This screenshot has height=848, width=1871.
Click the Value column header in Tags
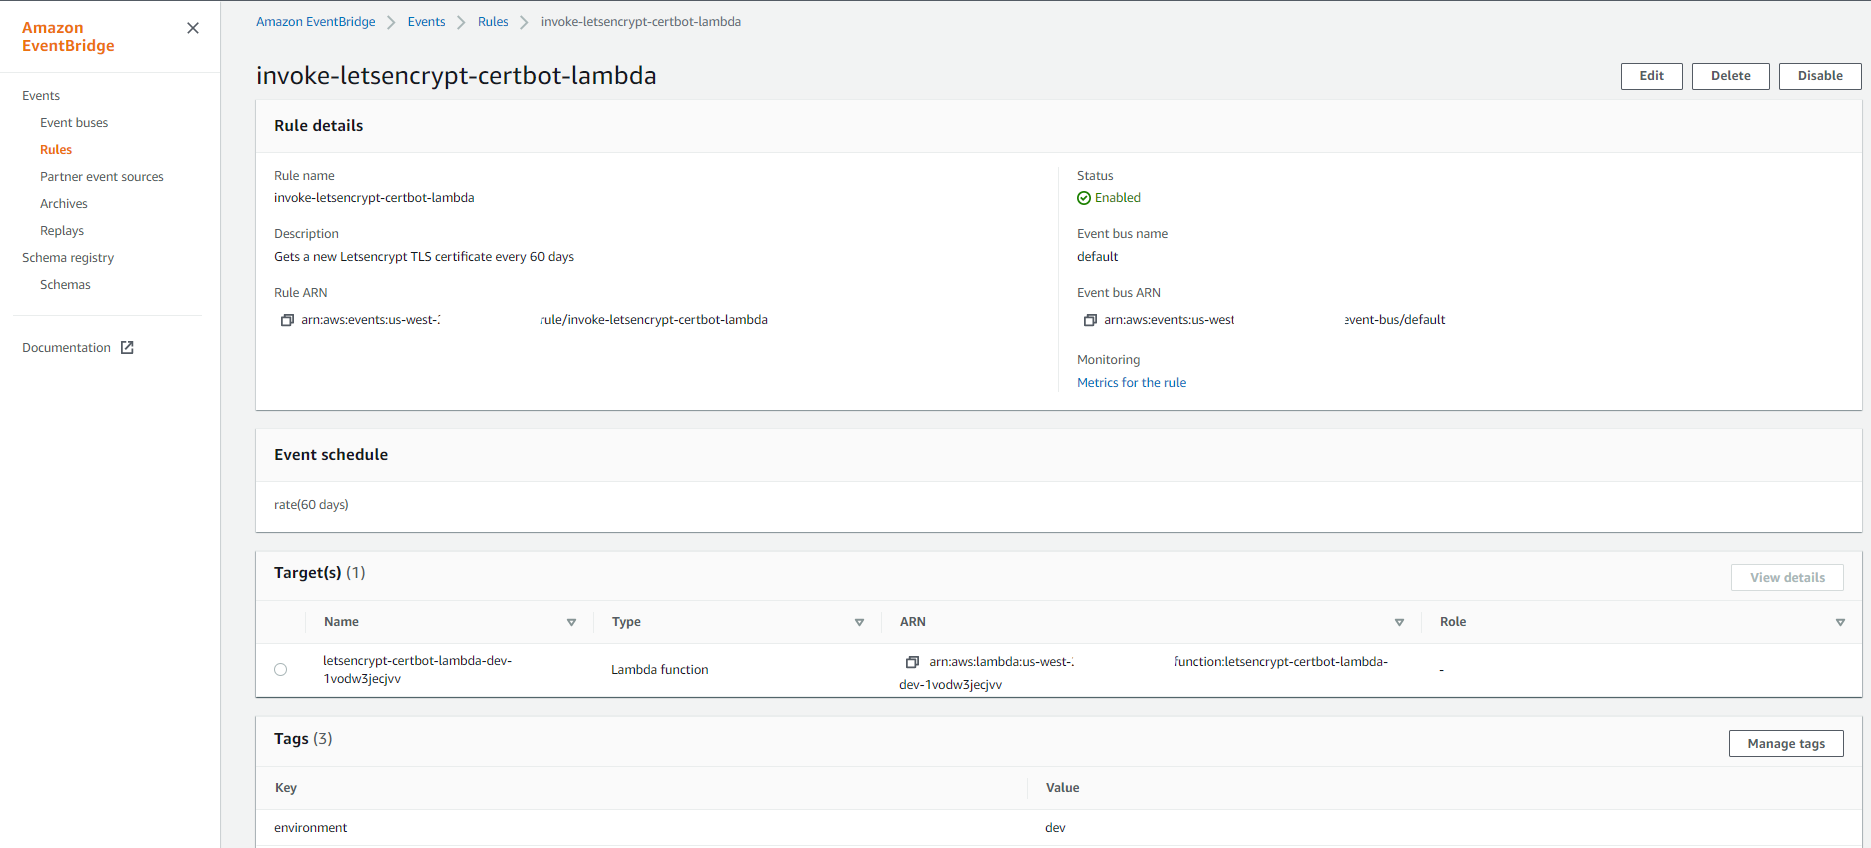(x=1062, y=788)
